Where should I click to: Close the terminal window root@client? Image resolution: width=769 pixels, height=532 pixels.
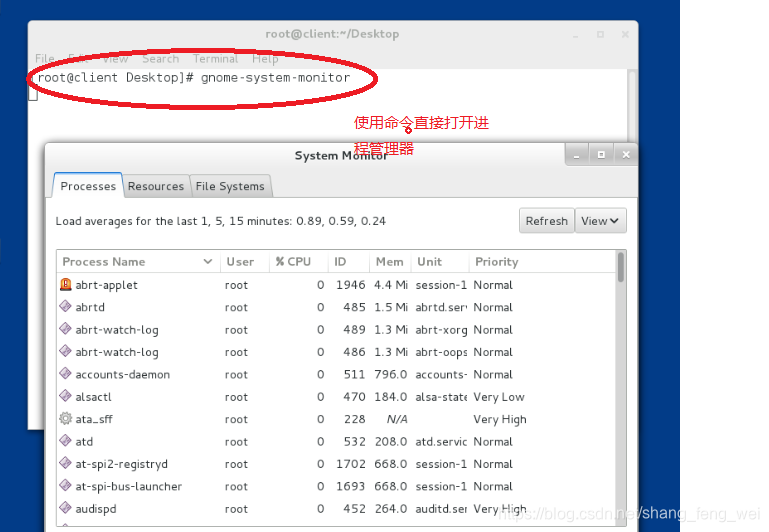[x=625, y=34]
